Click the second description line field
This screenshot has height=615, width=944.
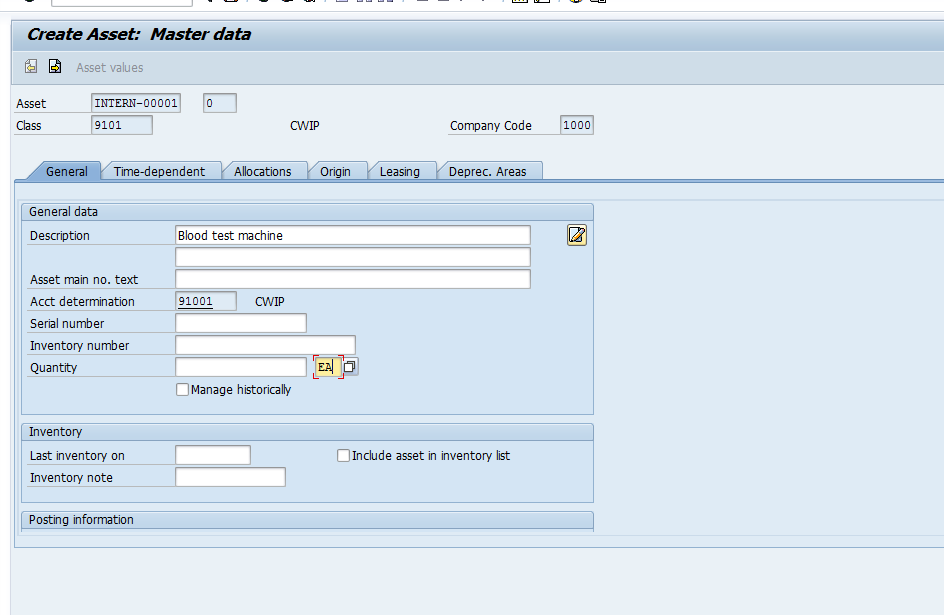pos(353,257)
